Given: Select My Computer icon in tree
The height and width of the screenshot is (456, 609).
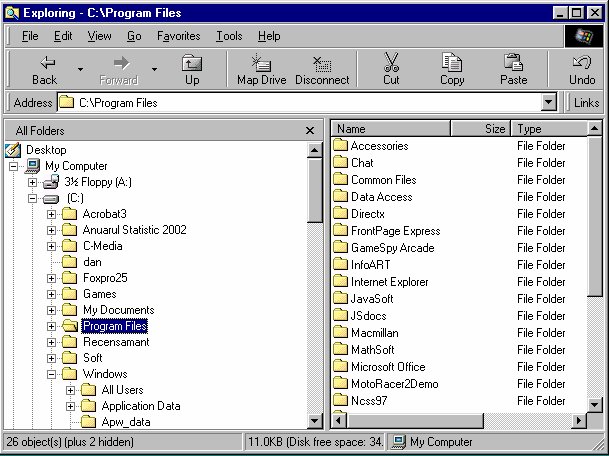Looking at the screenshot, I should (32, 166).
